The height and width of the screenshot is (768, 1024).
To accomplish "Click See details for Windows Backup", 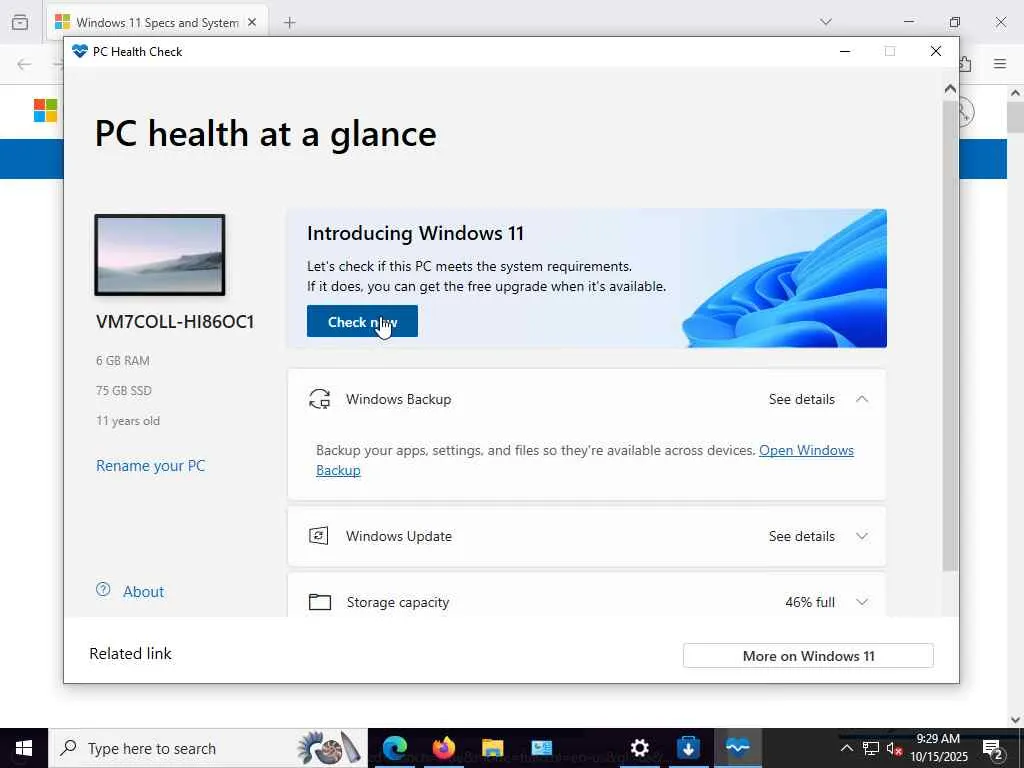I will click(x=801, y=399).
